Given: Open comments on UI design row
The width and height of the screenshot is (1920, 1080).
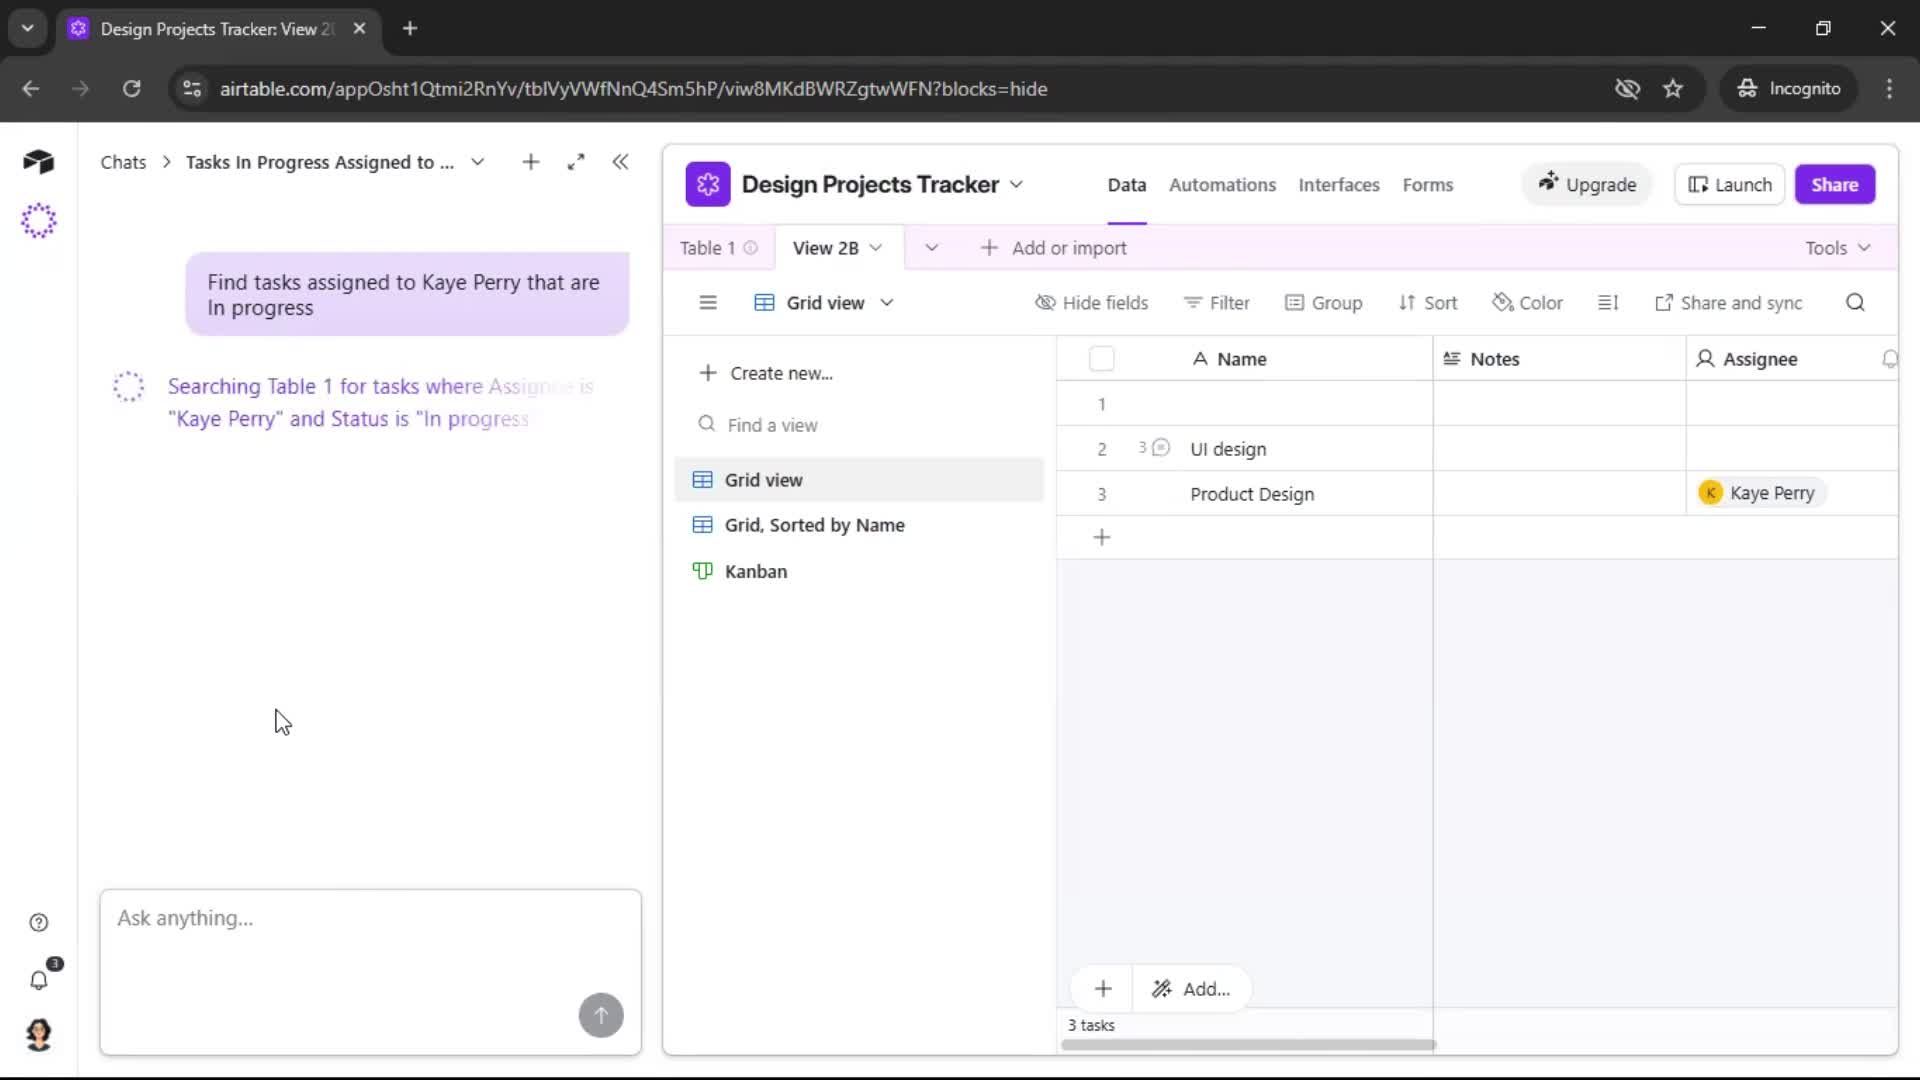Looking at the screenshot, I should click(x=1154, y=448).
